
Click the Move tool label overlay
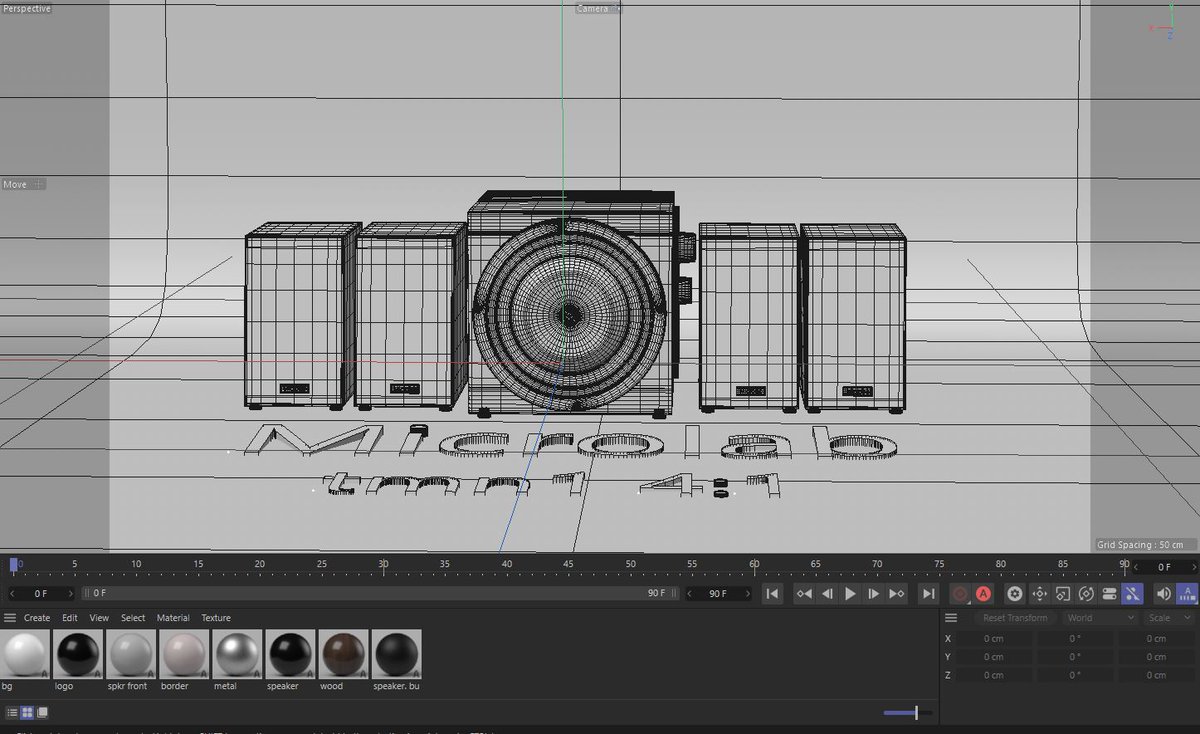click(15, 184)
